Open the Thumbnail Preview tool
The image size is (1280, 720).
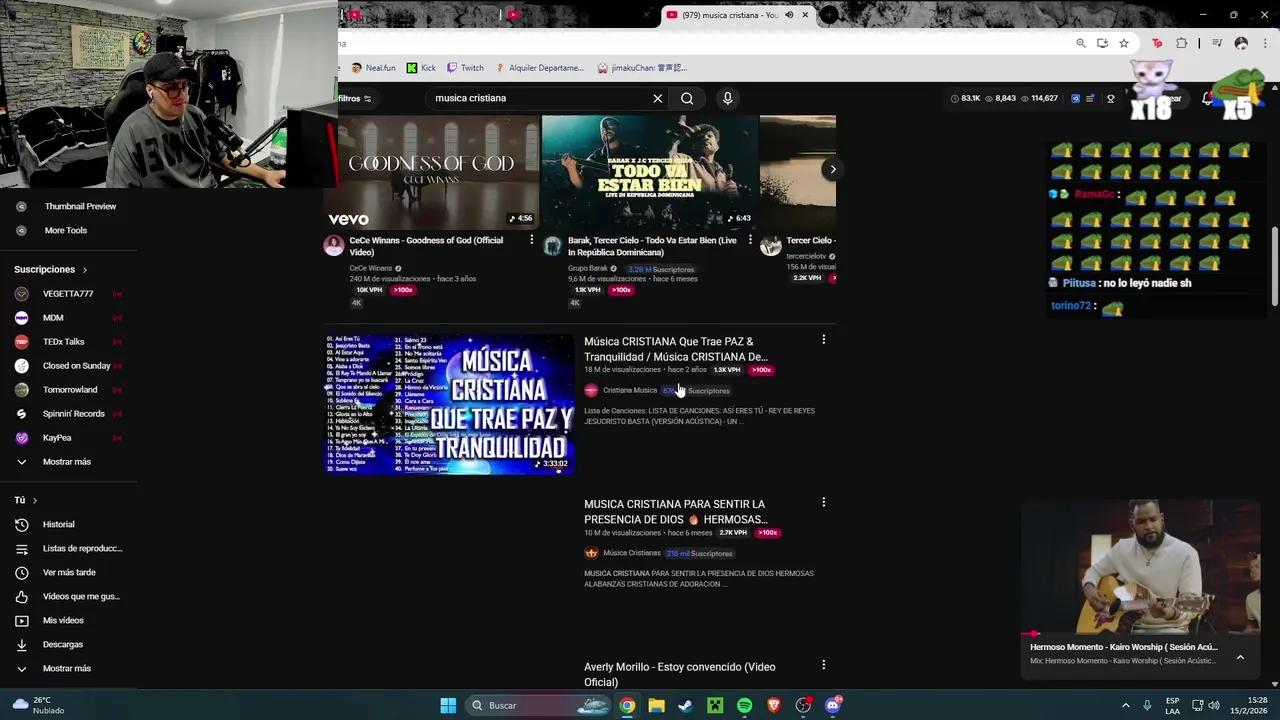[80, 206]
